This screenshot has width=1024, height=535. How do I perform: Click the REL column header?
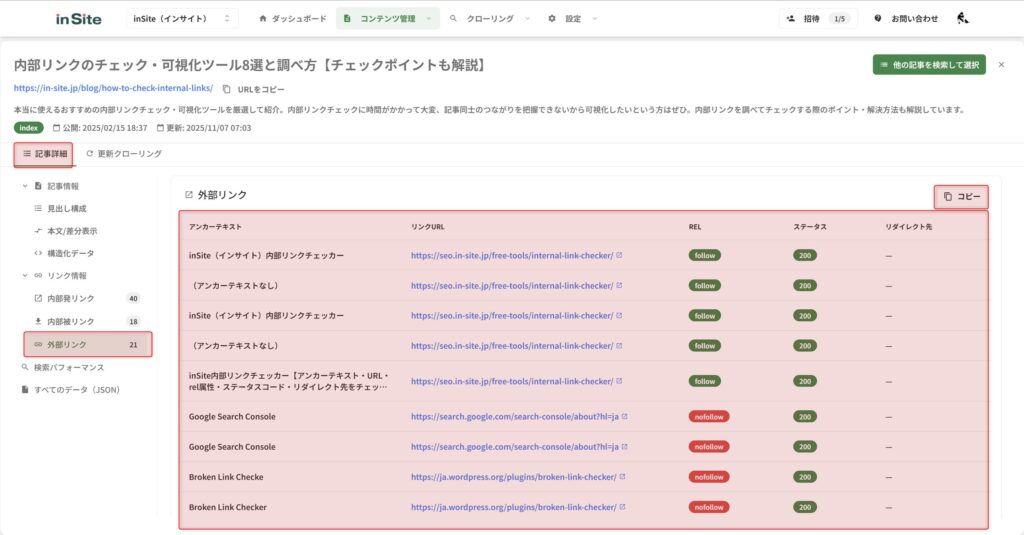pyautogui.click(x=695, y=227)
